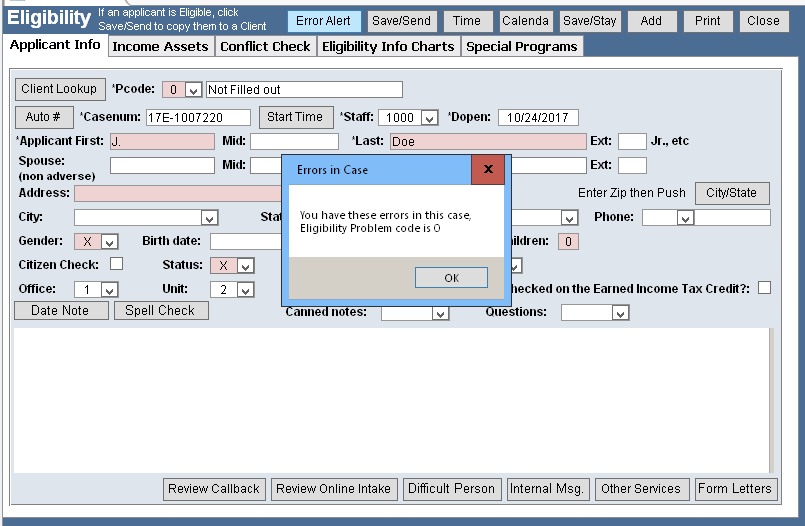The width and height of the screenshot is (805, 526).
Task: Switch to the Conflict Check tab
Action: click(265, 47)
